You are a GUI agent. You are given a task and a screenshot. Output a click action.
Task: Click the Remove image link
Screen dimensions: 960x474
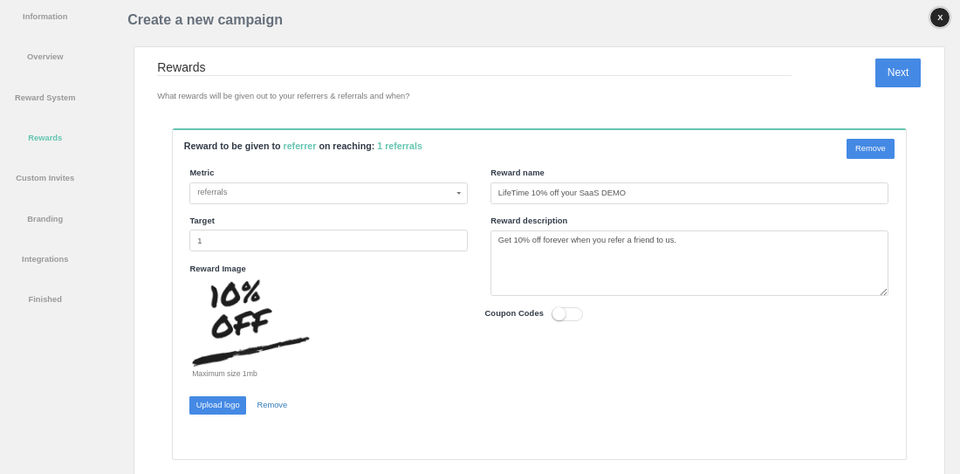[272, 405]
